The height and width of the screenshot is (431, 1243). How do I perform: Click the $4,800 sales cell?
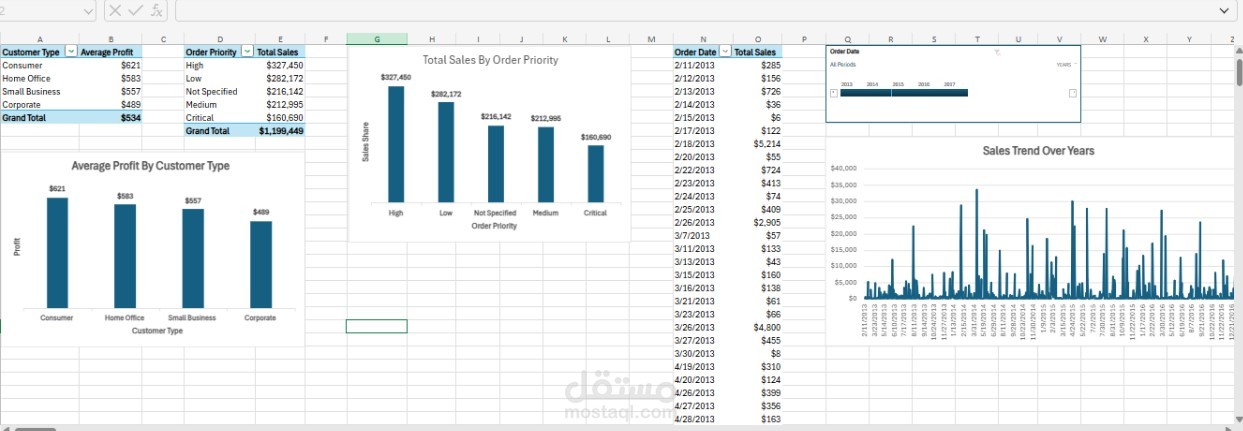coord(756,327)
